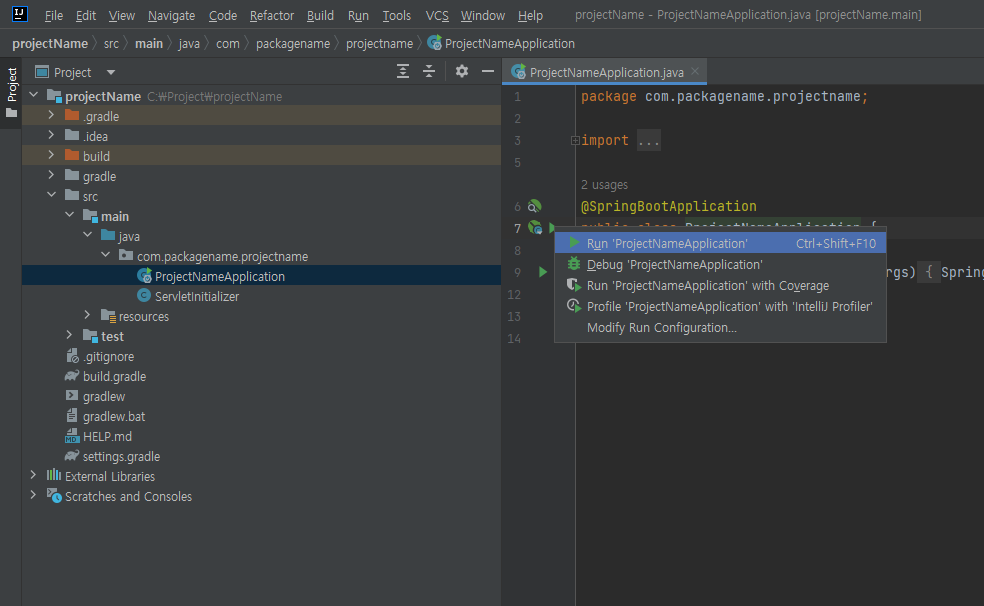
Task: Click the green run arrow on line 9
Action: tap(543, 272)
